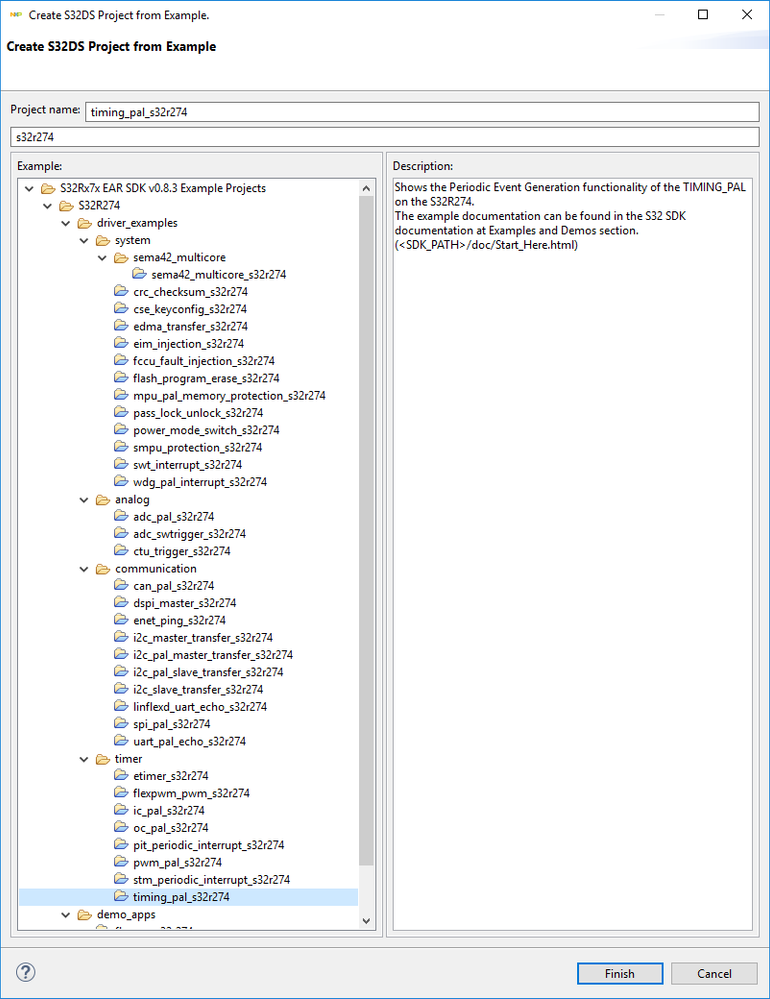Select ic_pal_s32r274 example
770x999 pixels.
click(169, 810)
